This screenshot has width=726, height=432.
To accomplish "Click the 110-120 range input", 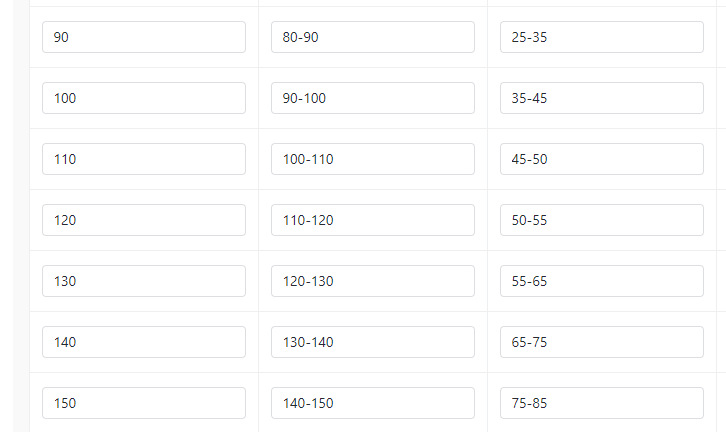I will tap(372, 220).
